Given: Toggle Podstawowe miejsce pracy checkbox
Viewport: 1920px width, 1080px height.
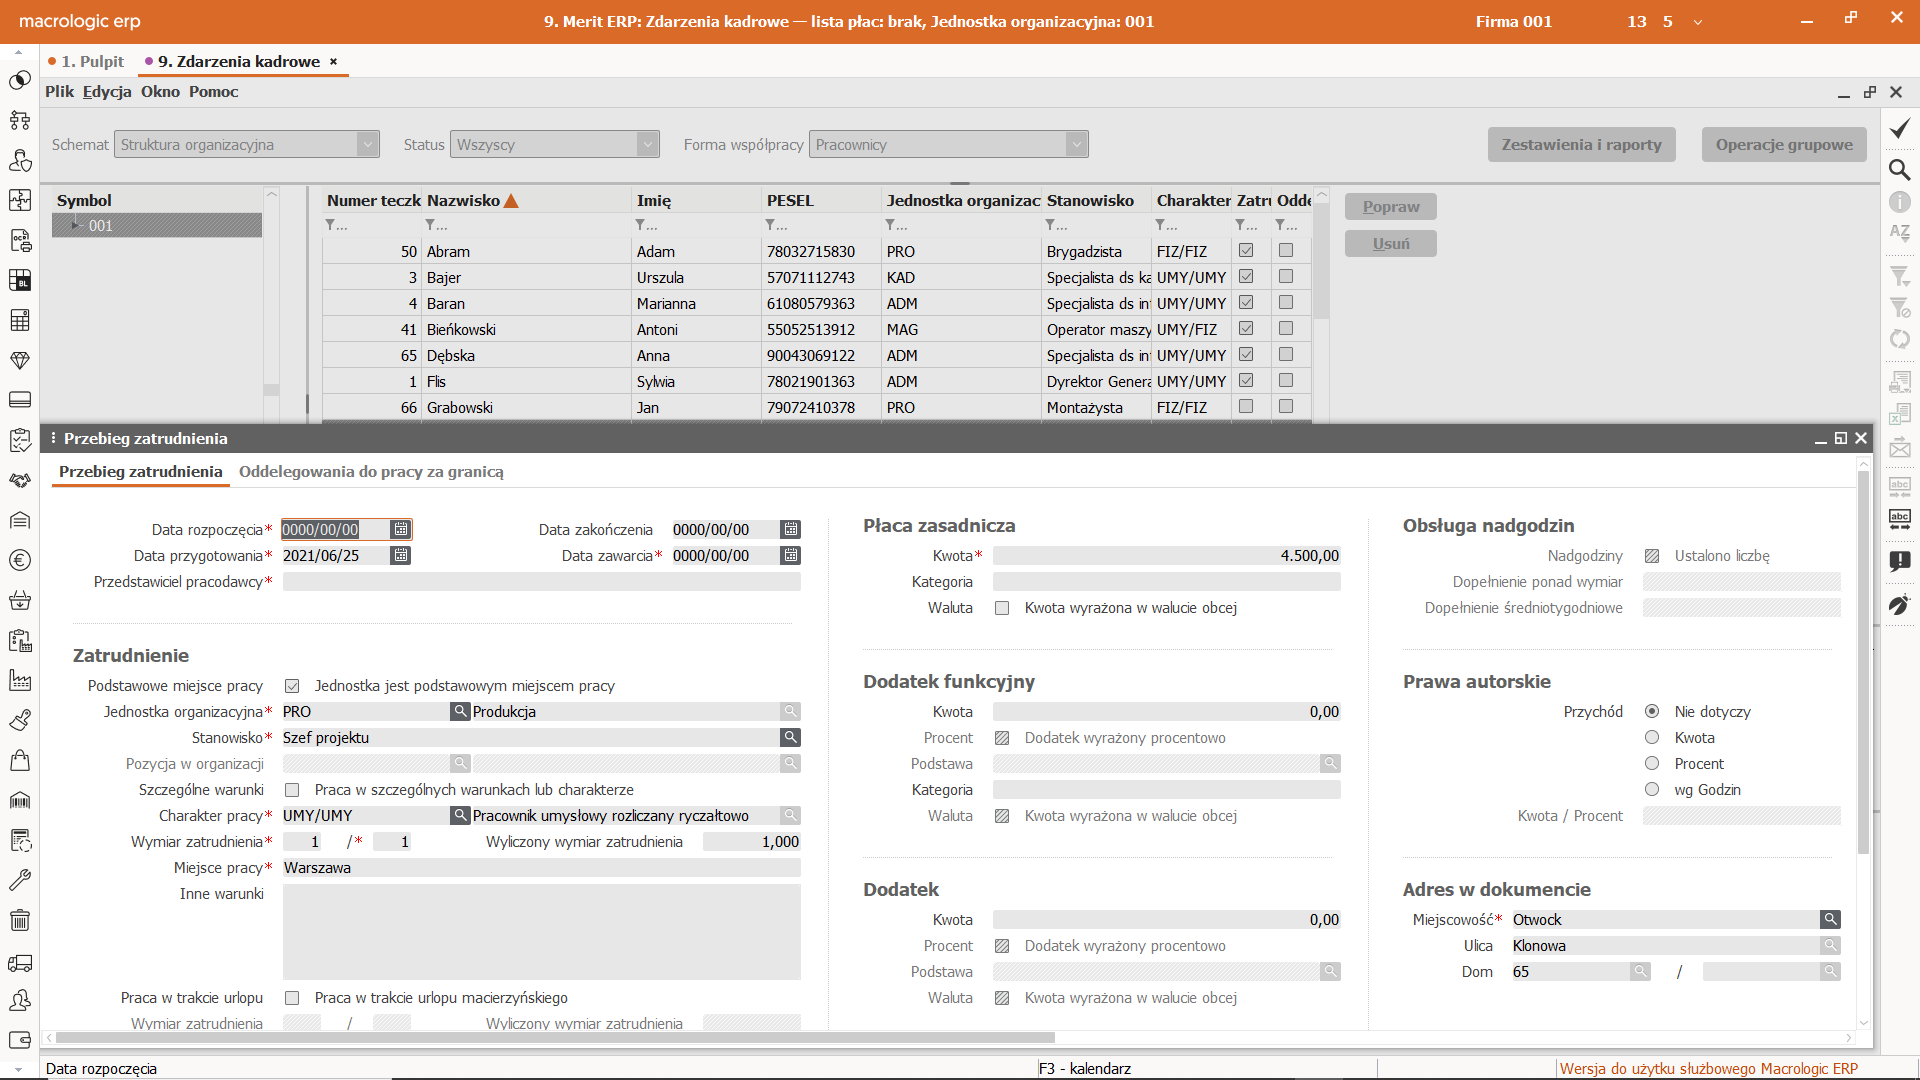Looking at the screenshot, I should (292, 686).
